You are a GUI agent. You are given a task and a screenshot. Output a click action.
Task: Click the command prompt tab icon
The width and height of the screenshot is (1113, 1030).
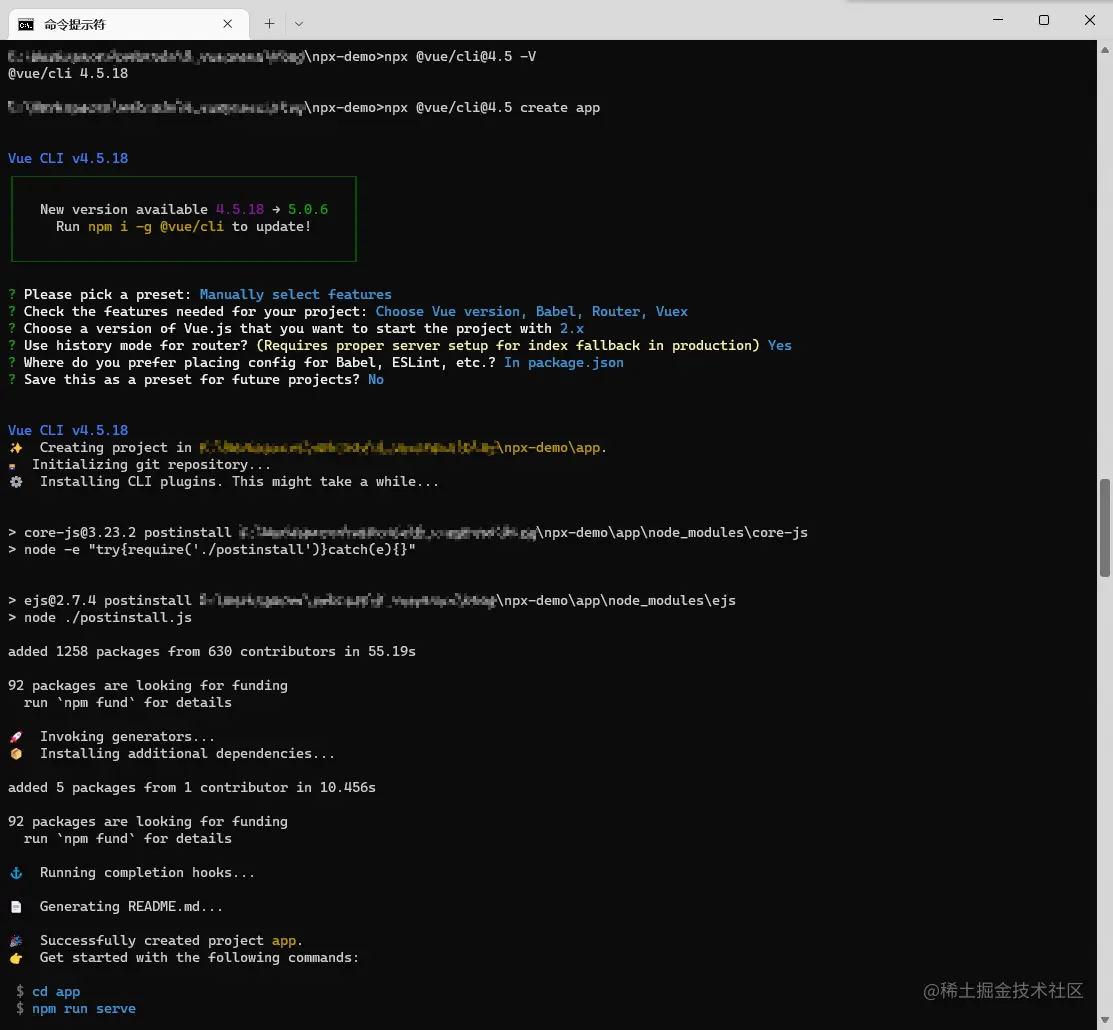[26, 25]
